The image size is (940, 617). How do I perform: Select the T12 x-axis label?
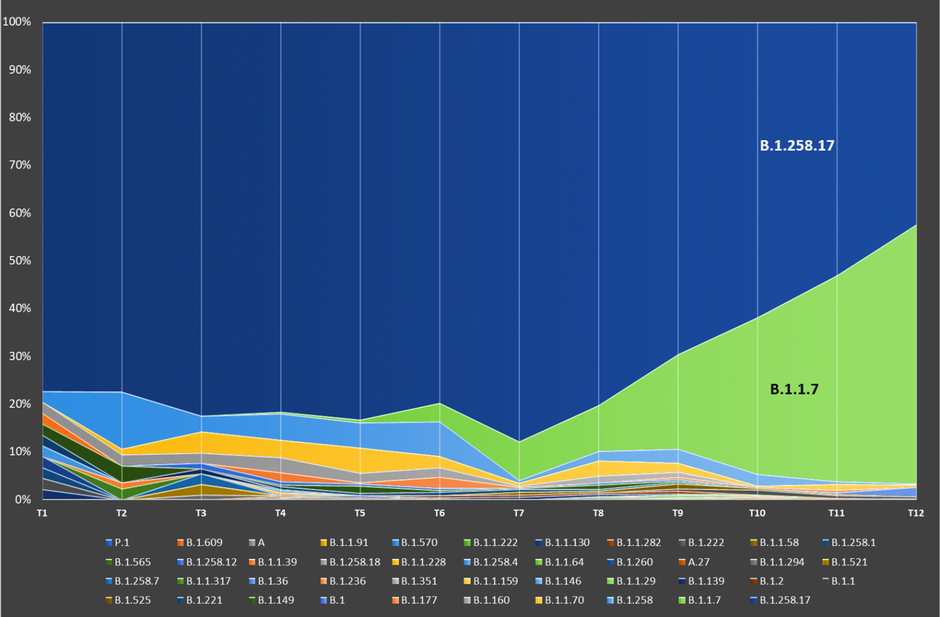914,512
